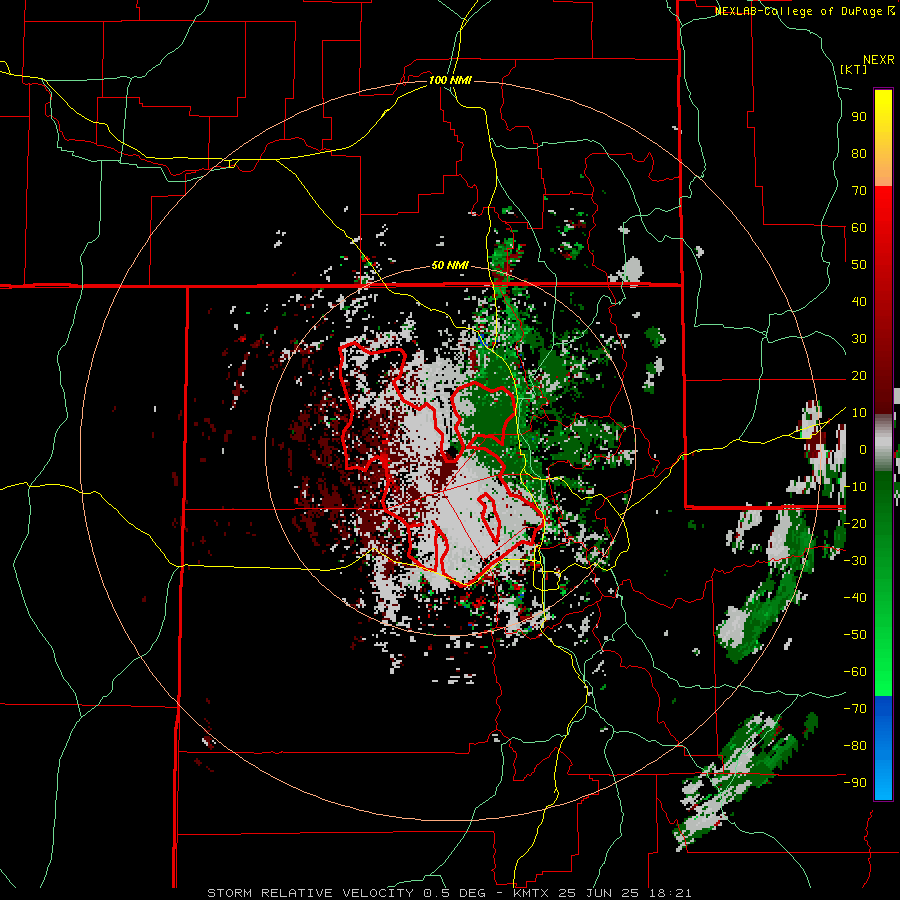Screen dimensions: 900x900
Task: Click the 50 value on the velocity scale
Action: tap(859, 265)
